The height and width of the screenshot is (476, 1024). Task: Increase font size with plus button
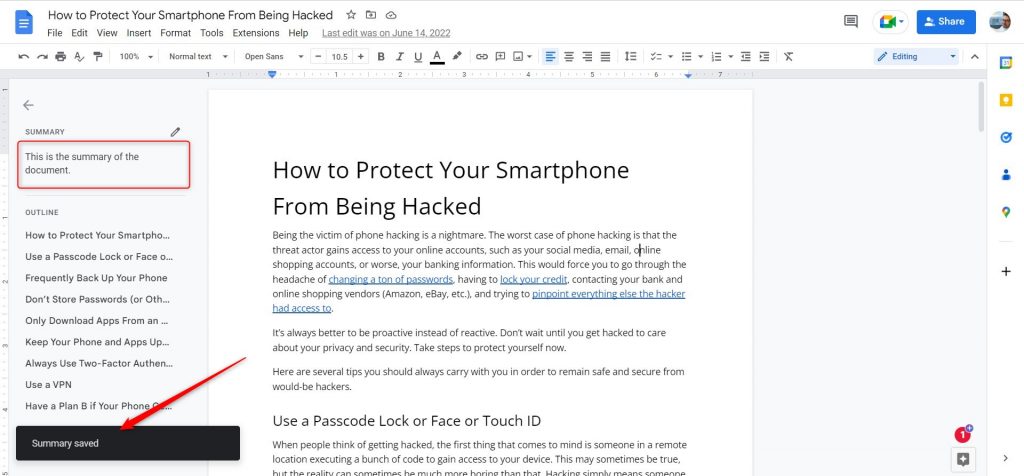360,57
